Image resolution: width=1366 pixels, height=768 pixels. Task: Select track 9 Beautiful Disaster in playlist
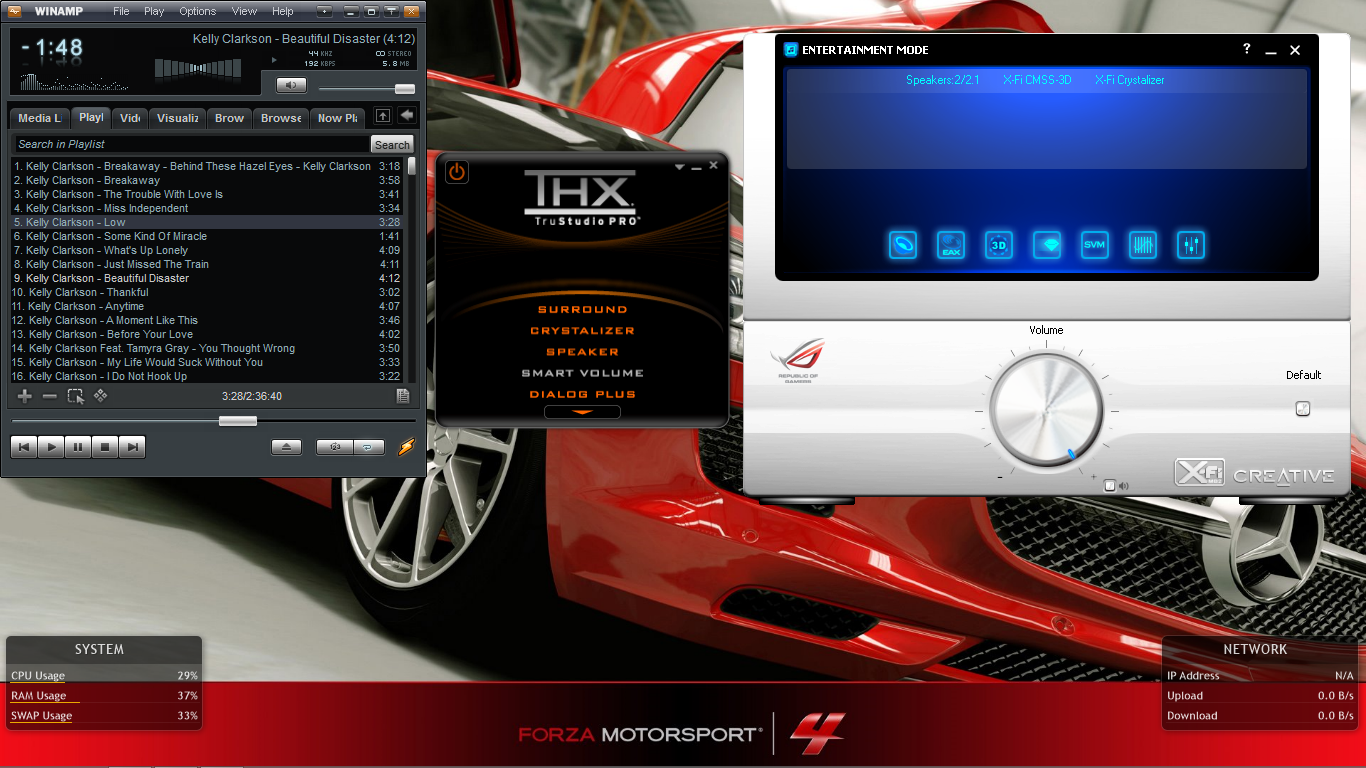(207, 278)
